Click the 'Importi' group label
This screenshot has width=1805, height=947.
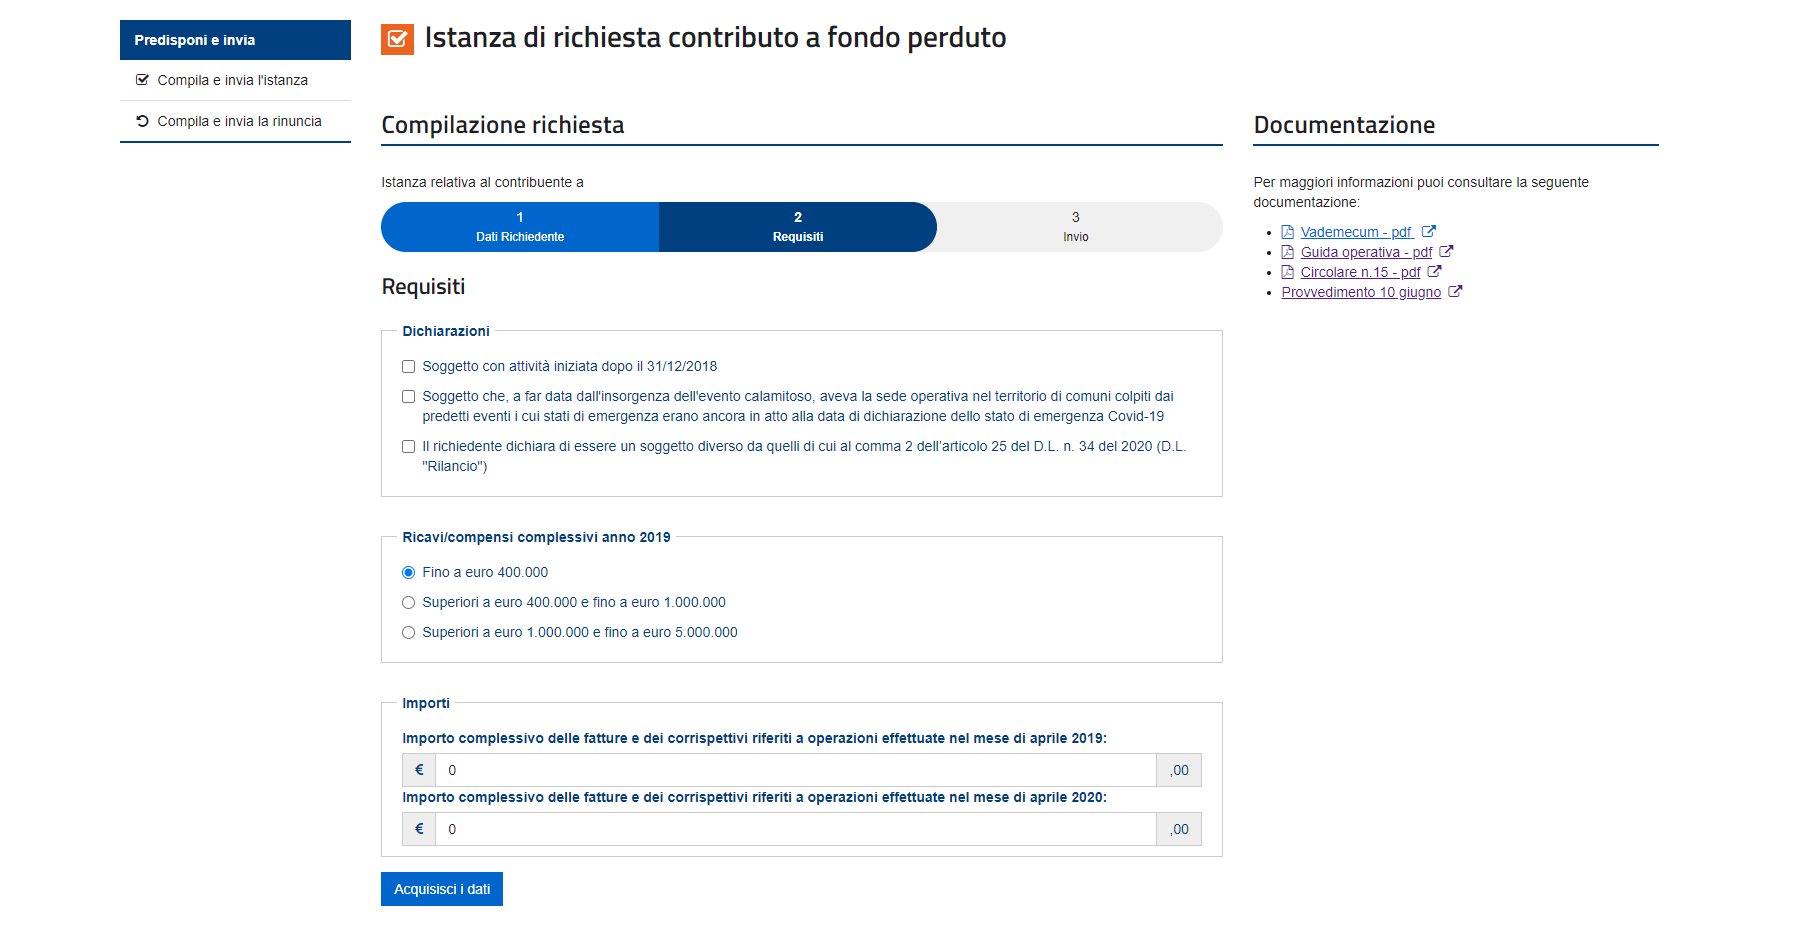click(x=426, y=703)
